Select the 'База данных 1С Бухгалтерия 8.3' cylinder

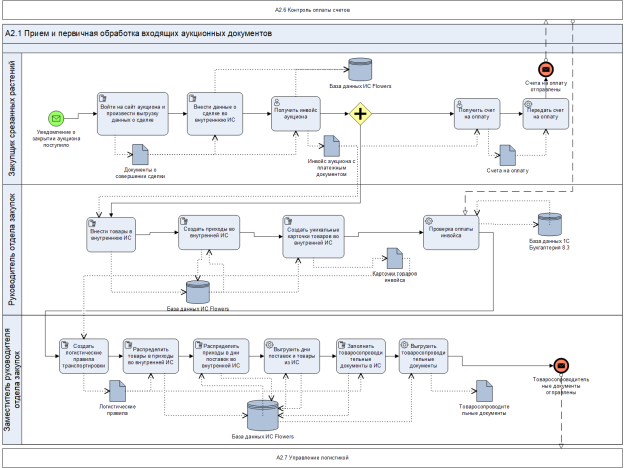click(x=550, y=224)
